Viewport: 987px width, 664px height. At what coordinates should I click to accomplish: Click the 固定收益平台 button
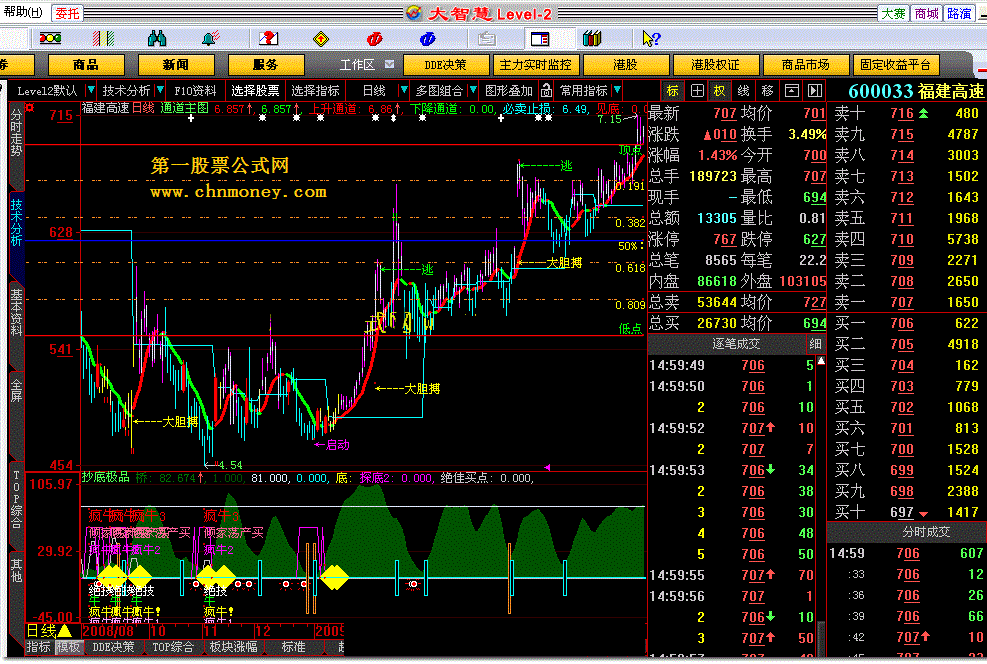[x=896, y=65]
